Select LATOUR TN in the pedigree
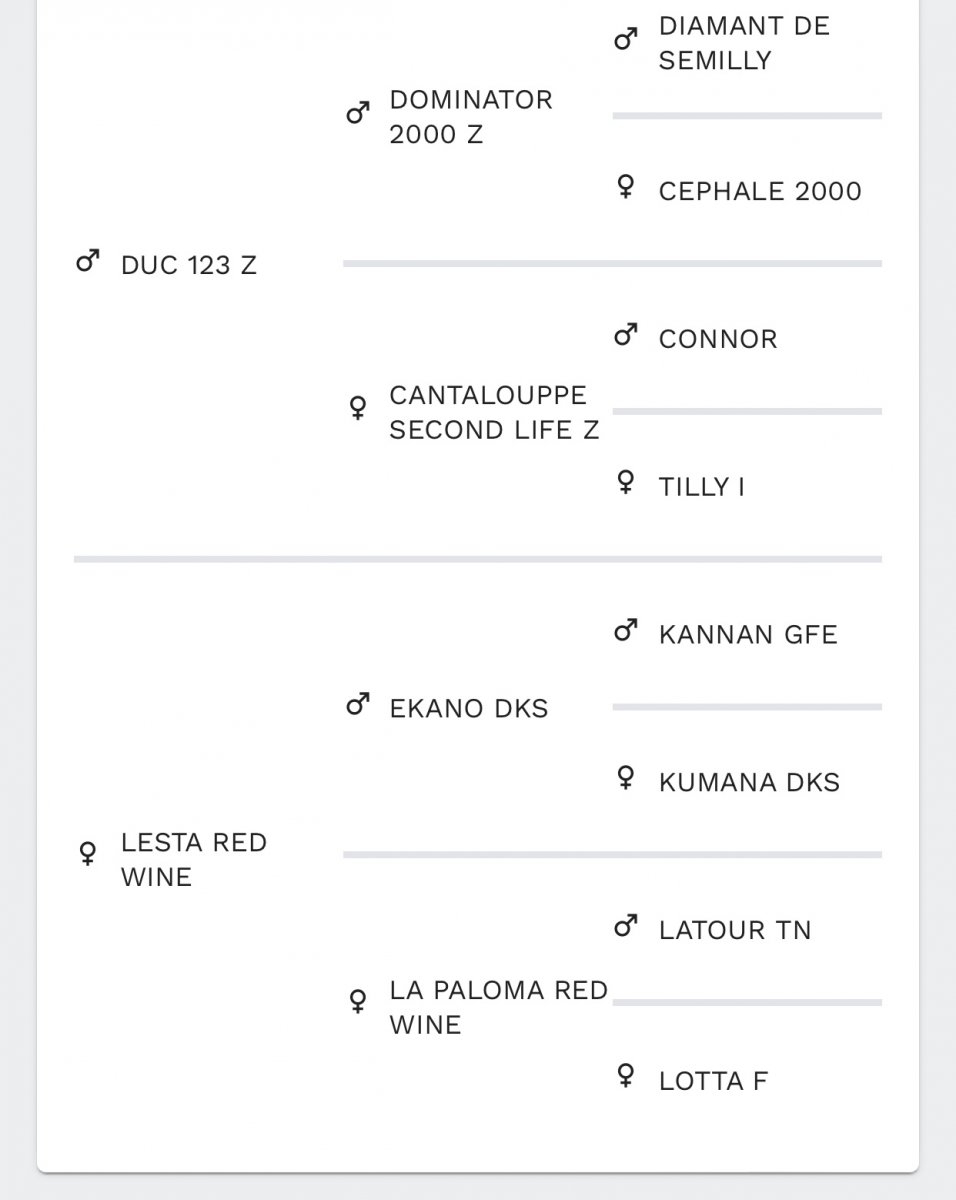The width and height of the screenshot is (956, 1200). 735,930
